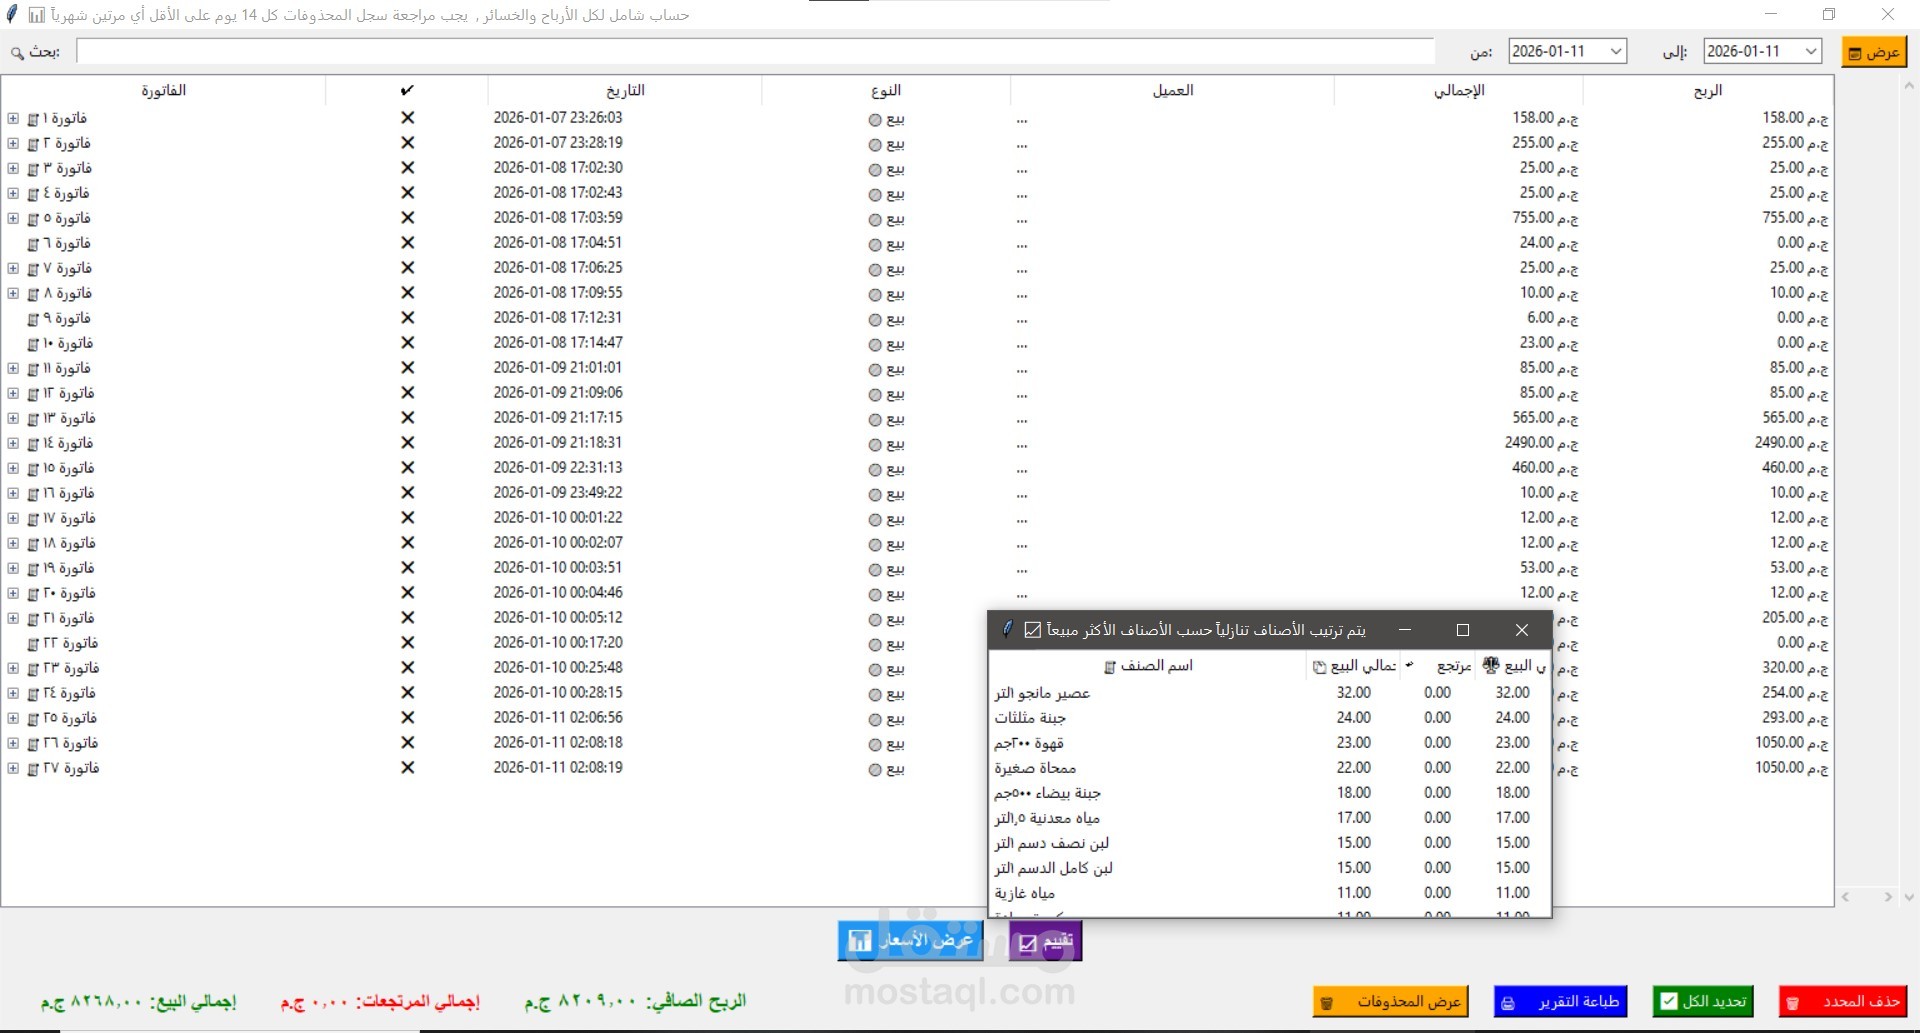
Task: Open the إلى end date dropdown
Action: point(1811,51)
